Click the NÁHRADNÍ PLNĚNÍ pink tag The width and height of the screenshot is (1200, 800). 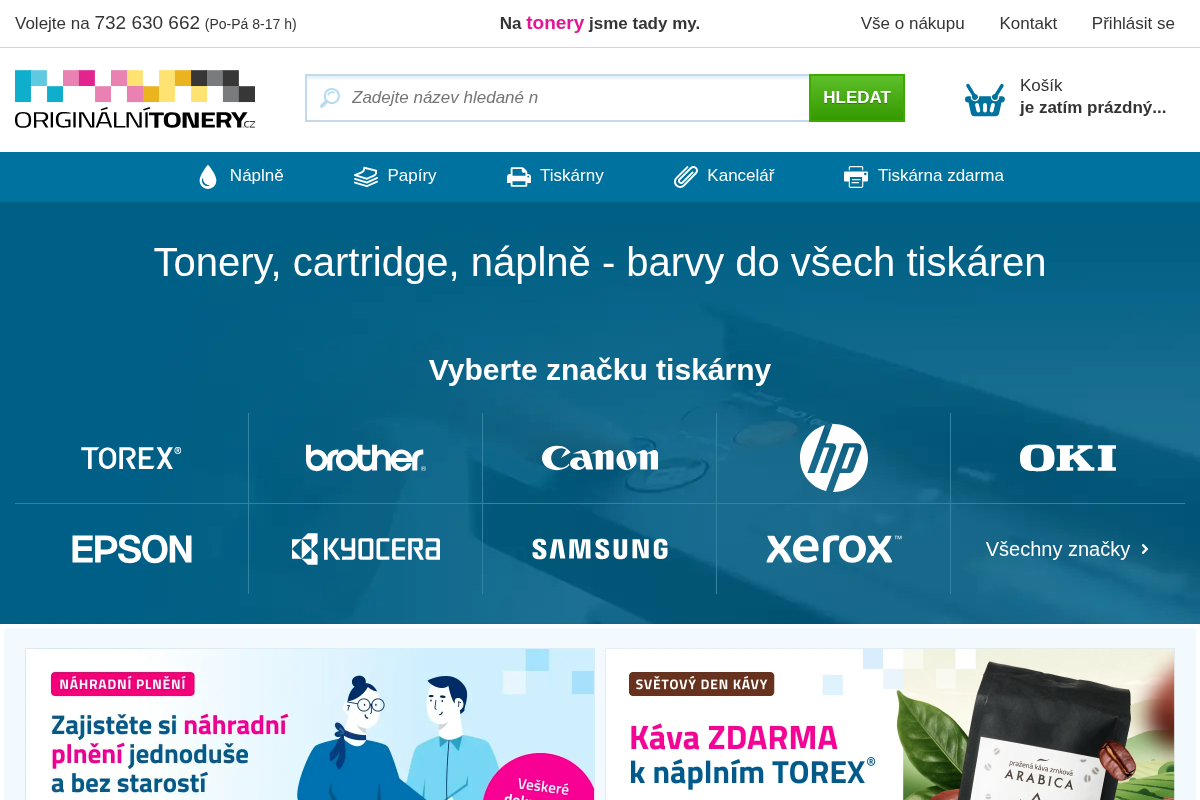(123, 684)
